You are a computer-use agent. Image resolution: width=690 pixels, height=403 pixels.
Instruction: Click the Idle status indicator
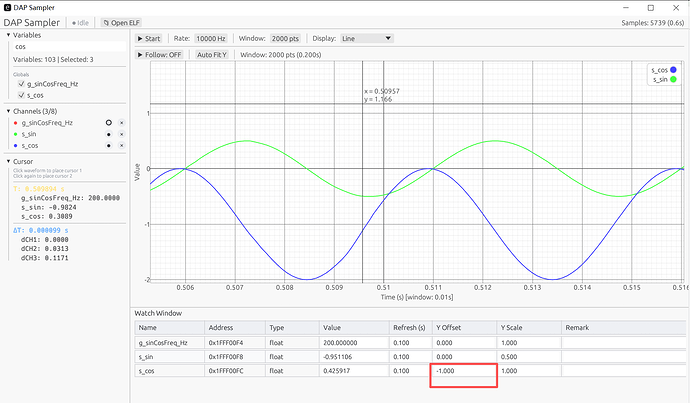(x=81, y=23)
